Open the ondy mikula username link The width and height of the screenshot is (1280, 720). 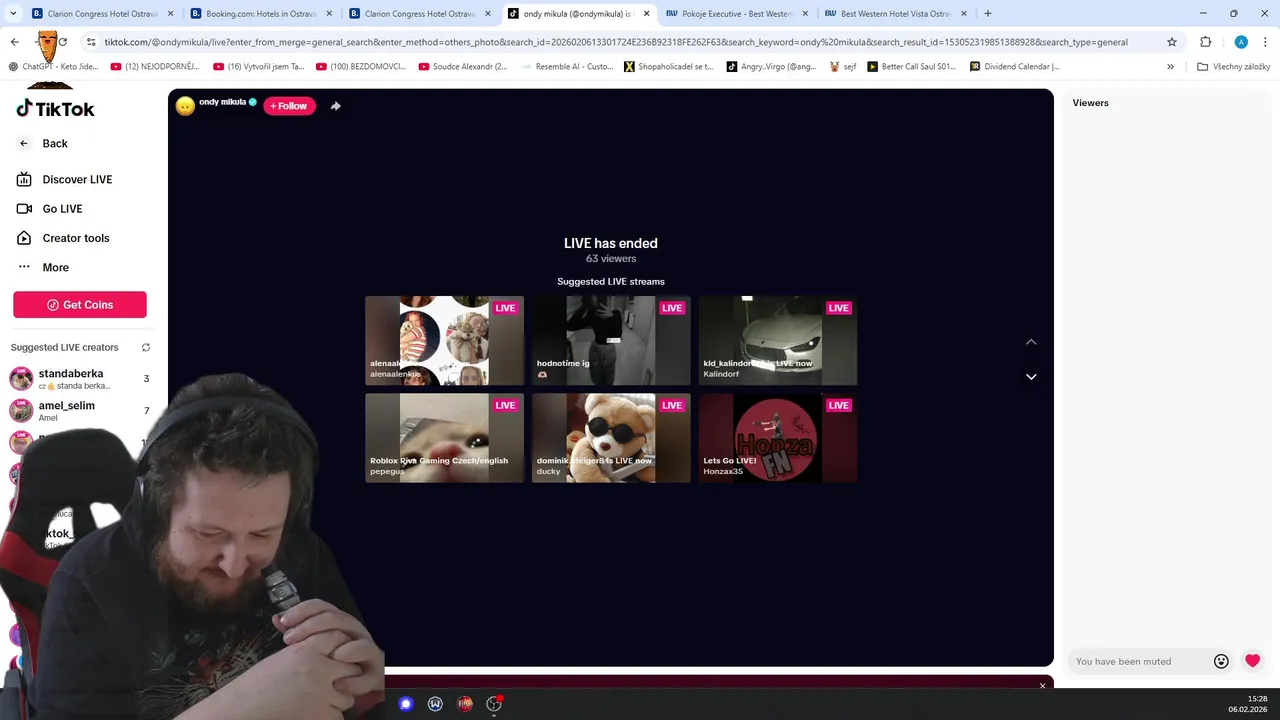click(222, 102)
